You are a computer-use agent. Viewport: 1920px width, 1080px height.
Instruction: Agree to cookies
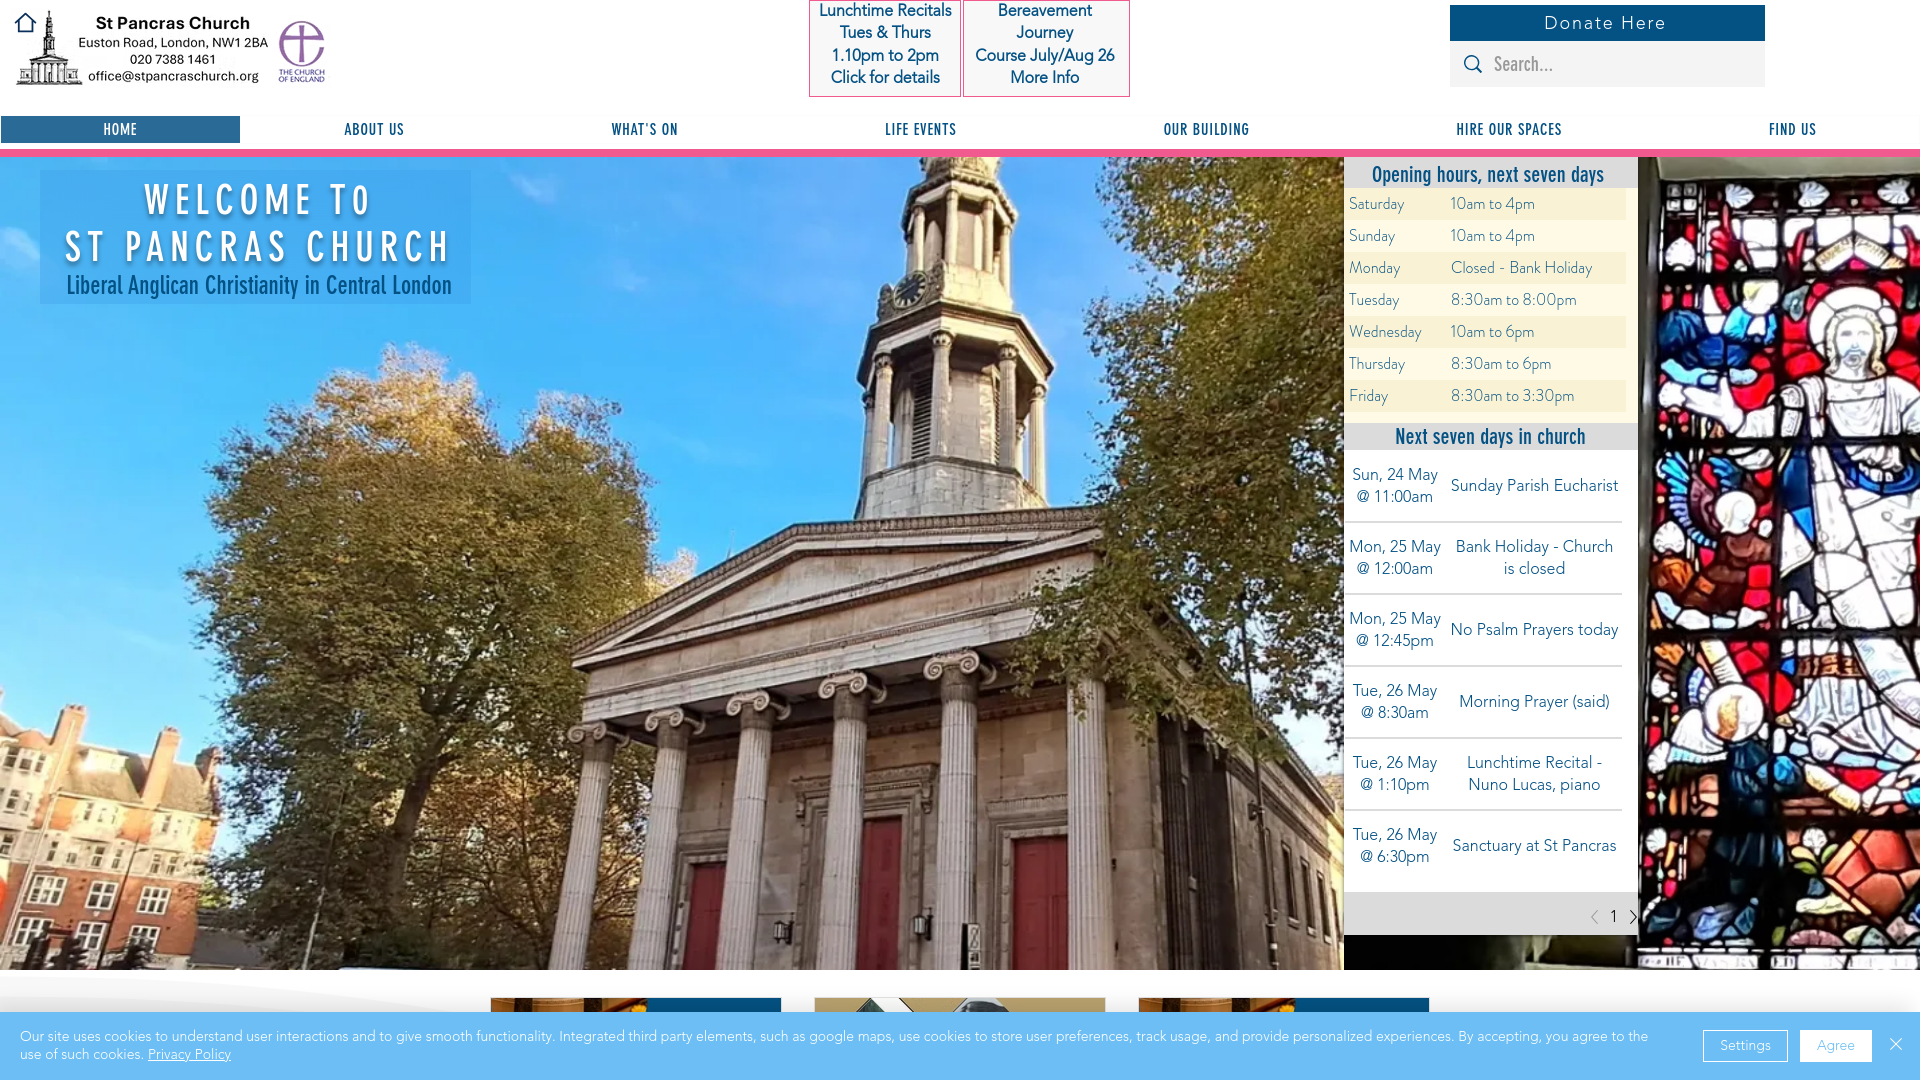coord(1835,1045)
